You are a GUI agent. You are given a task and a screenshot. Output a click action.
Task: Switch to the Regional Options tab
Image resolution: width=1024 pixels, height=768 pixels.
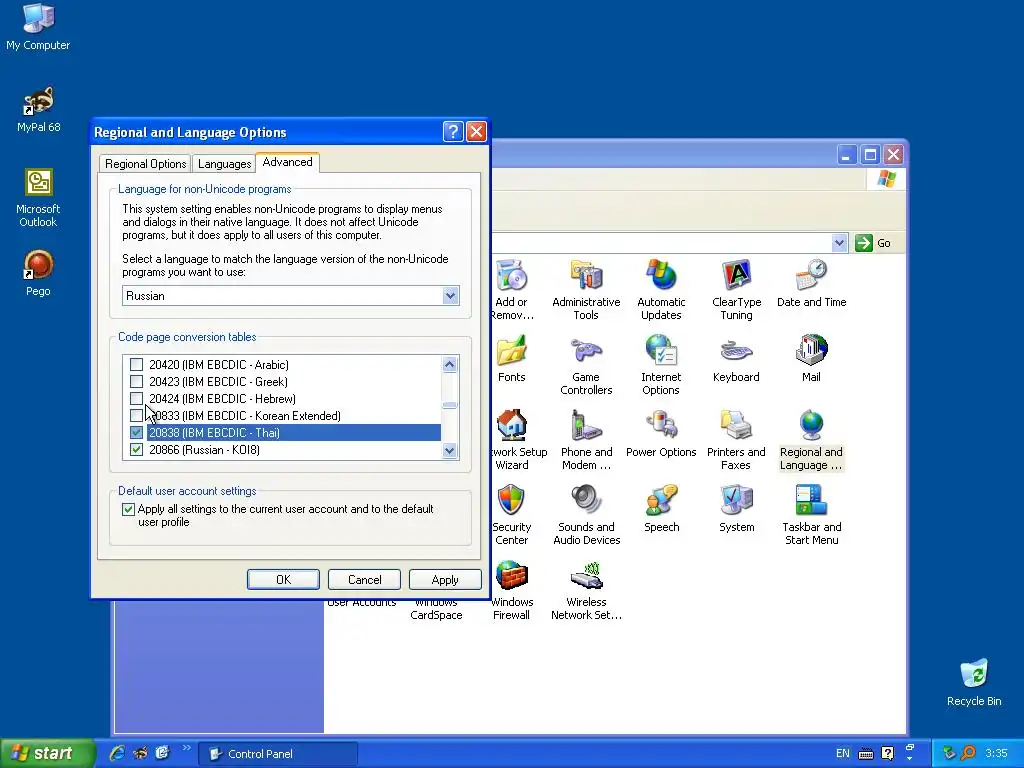146,164
